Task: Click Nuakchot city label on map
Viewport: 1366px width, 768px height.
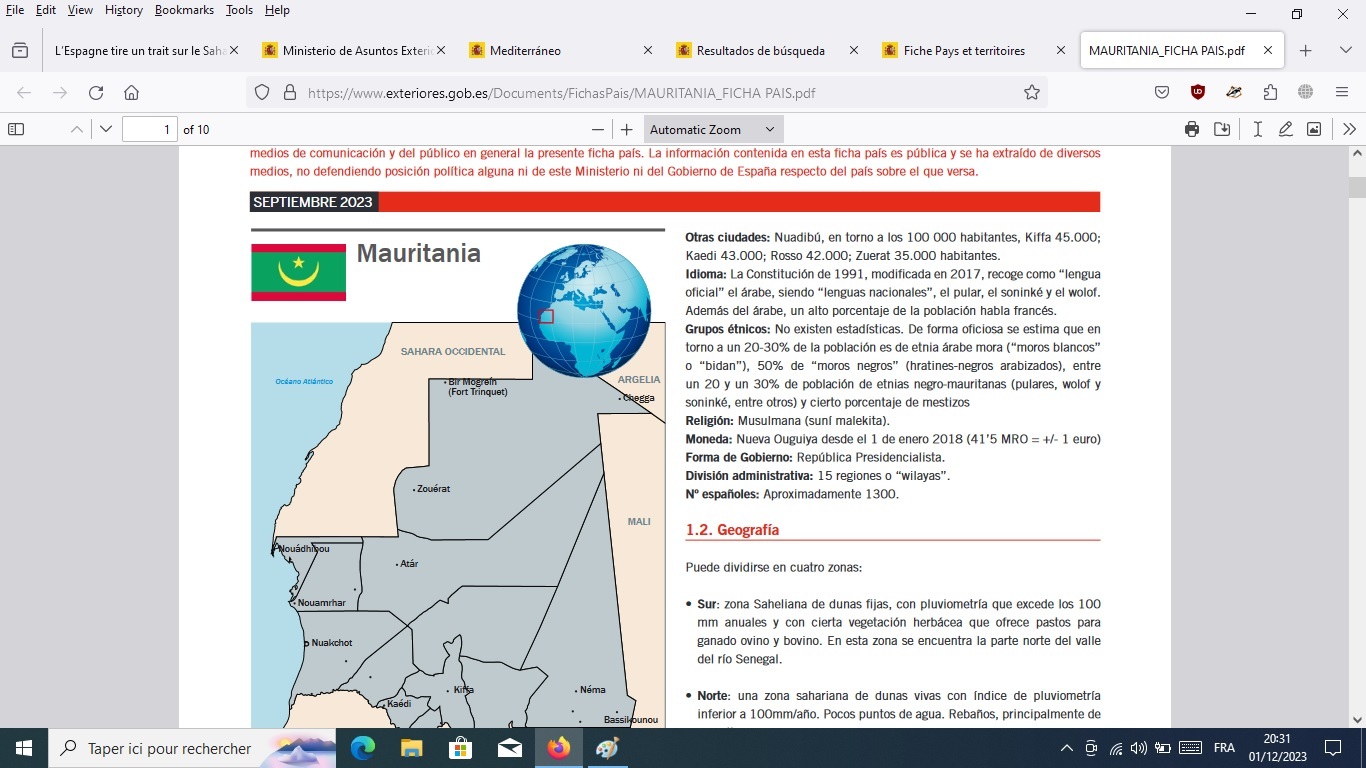Action: [331, 643]
